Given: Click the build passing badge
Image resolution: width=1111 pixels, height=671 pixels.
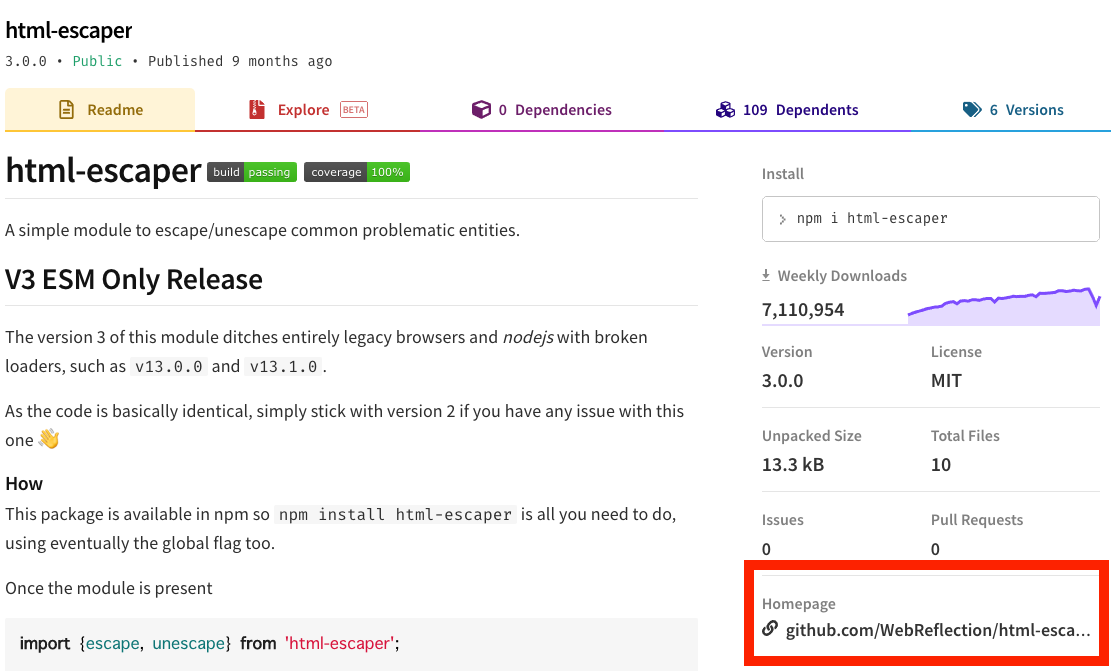Looking at the screenshot, I should click(251, 171).
